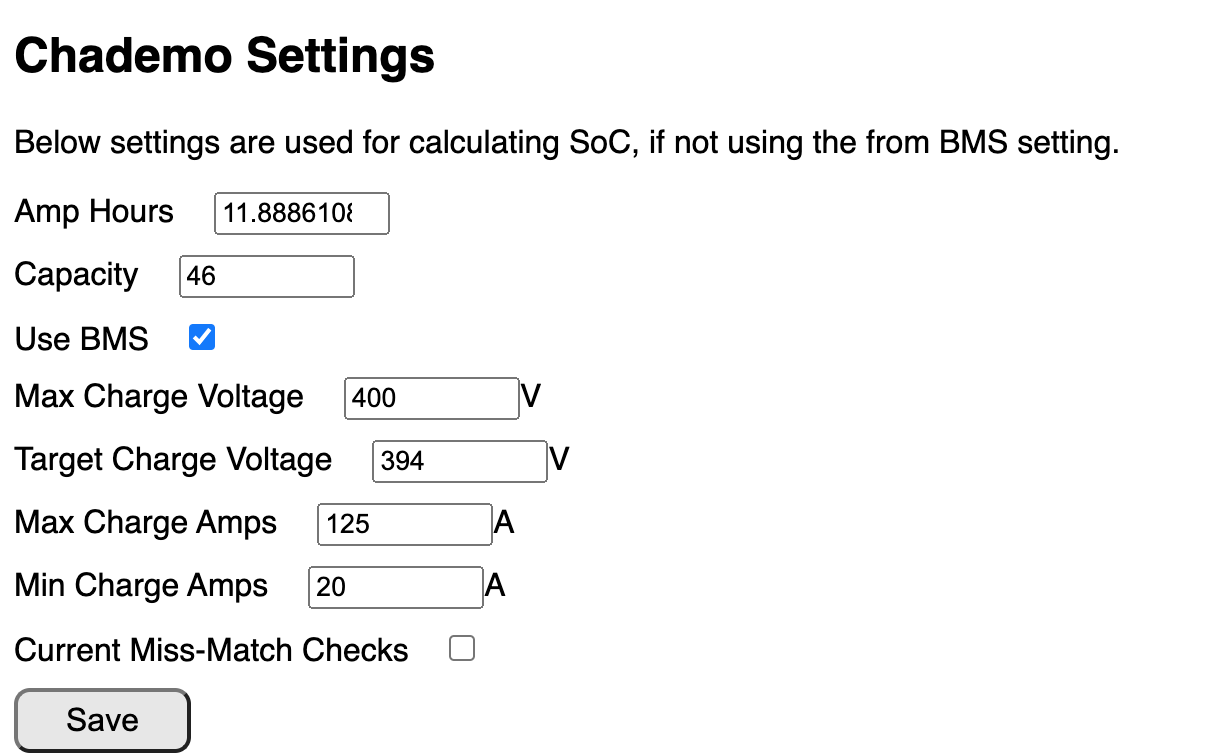This screenshot has width=1226, height=756.
Task: Click the SoC calculation description text
Action: (x=566, y=144)
